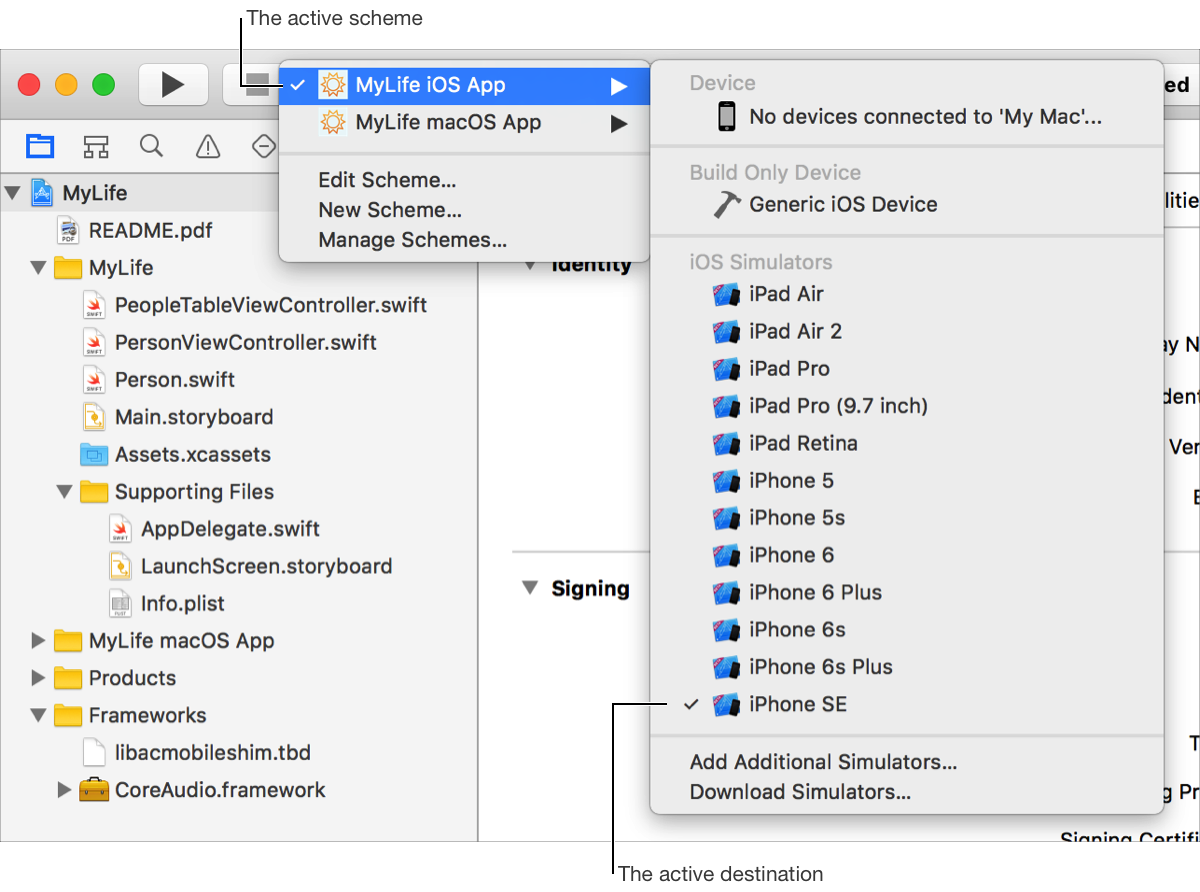Select Generic iOS Device hammer entry

click(x=842, y=204)
